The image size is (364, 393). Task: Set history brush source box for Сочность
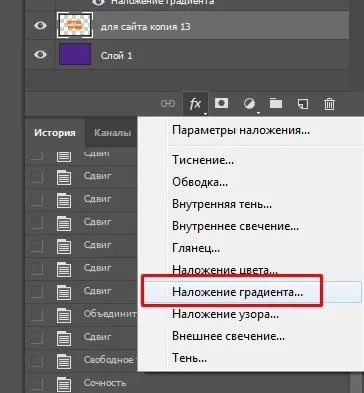(36, 383)
